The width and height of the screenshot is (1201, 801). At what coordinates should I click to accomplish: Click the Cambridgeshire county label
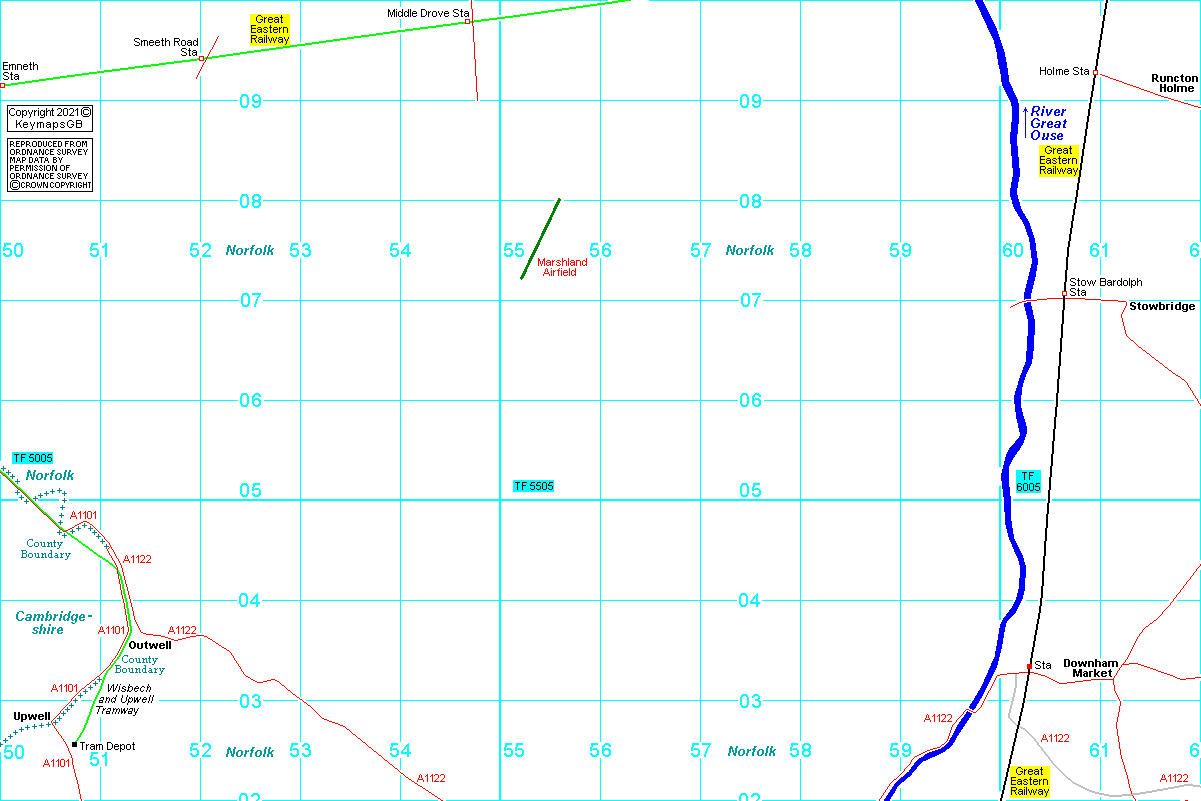tap(53, 623)
